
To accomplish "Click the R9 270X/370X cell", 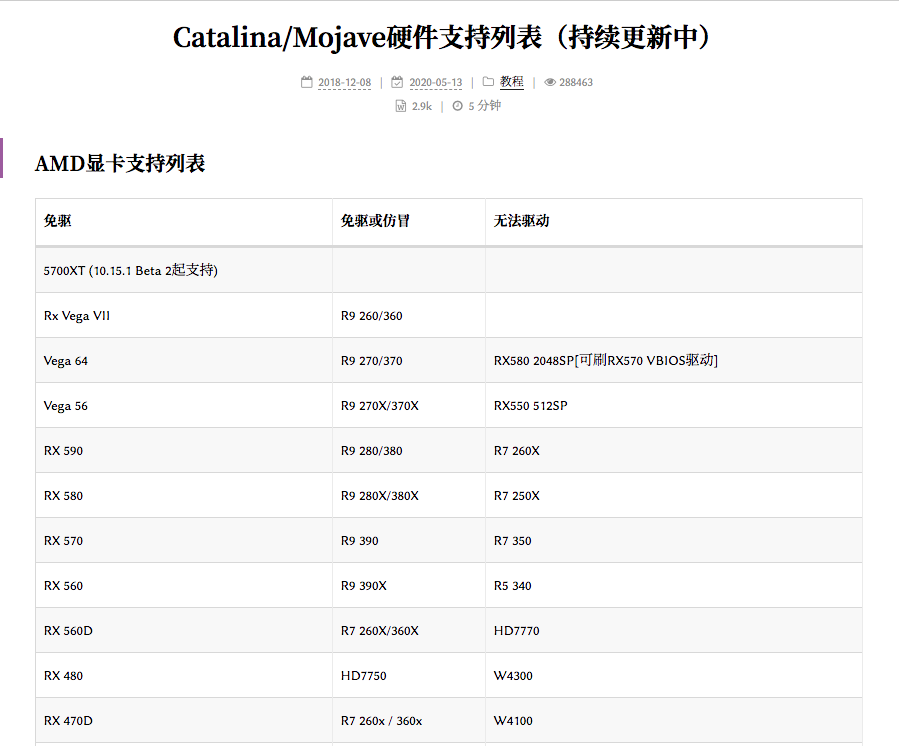I will [x=409, y=405].
